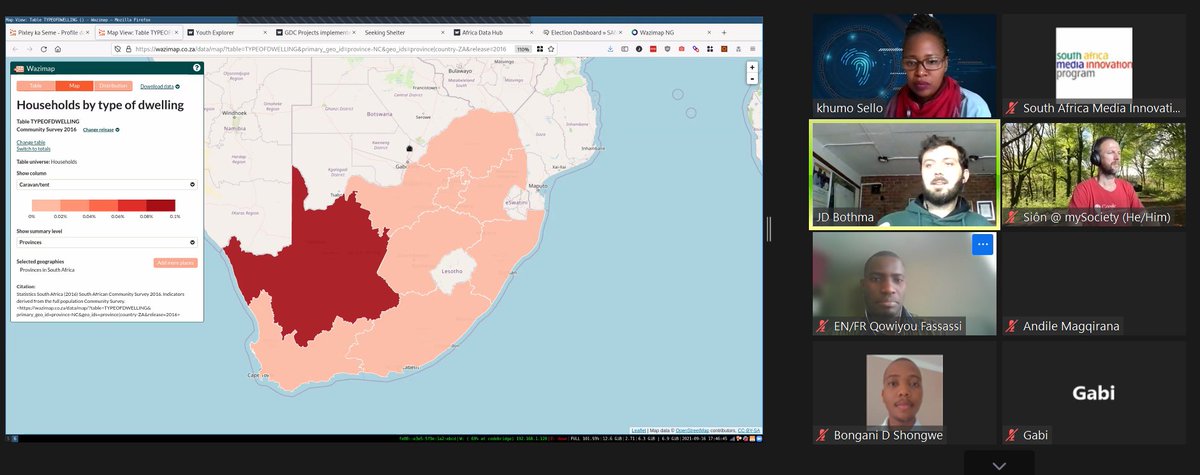Viewport: 1200px width, 475px height.
Task: Switch to the Pixley ka Seme Profile tab
Action: pos(50,32)
